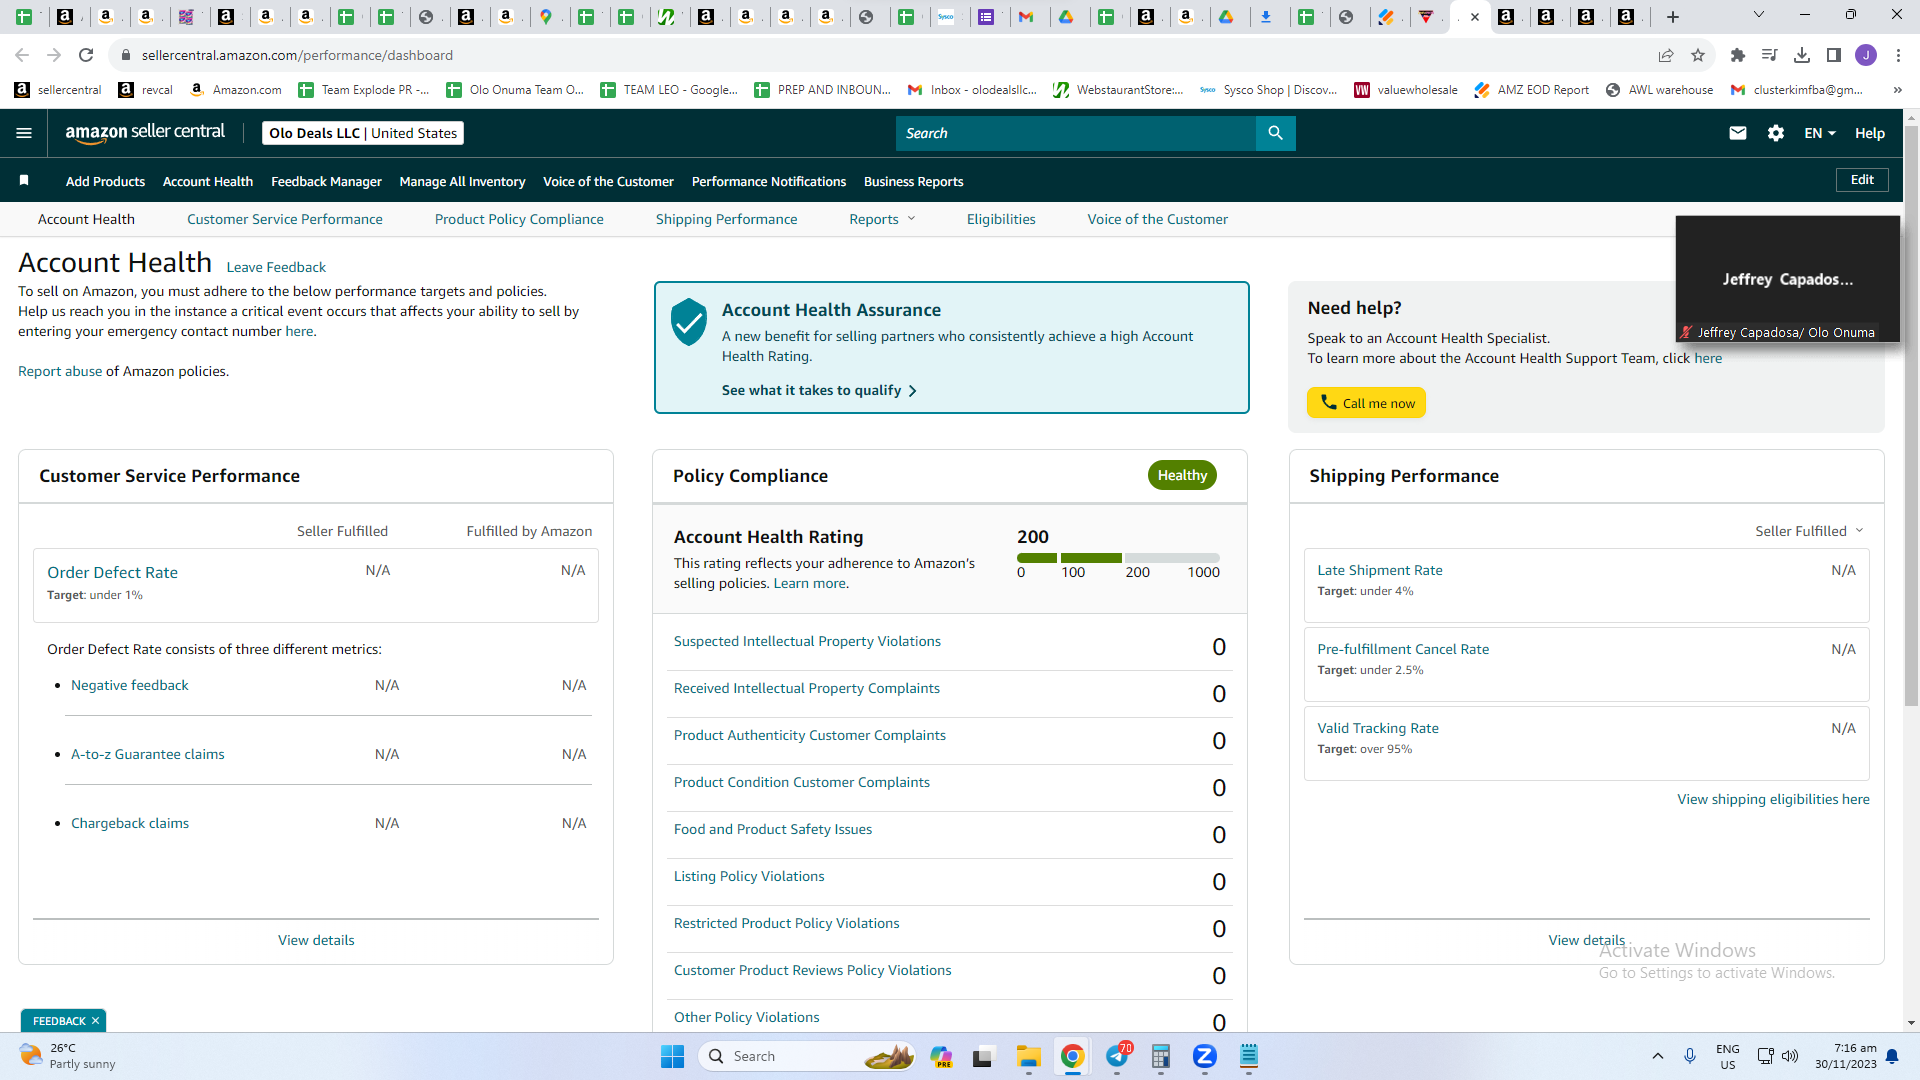Open View details under Customer Service Performance
The height and width of the screenshot is (1080, 1920).
coord(316,940)
